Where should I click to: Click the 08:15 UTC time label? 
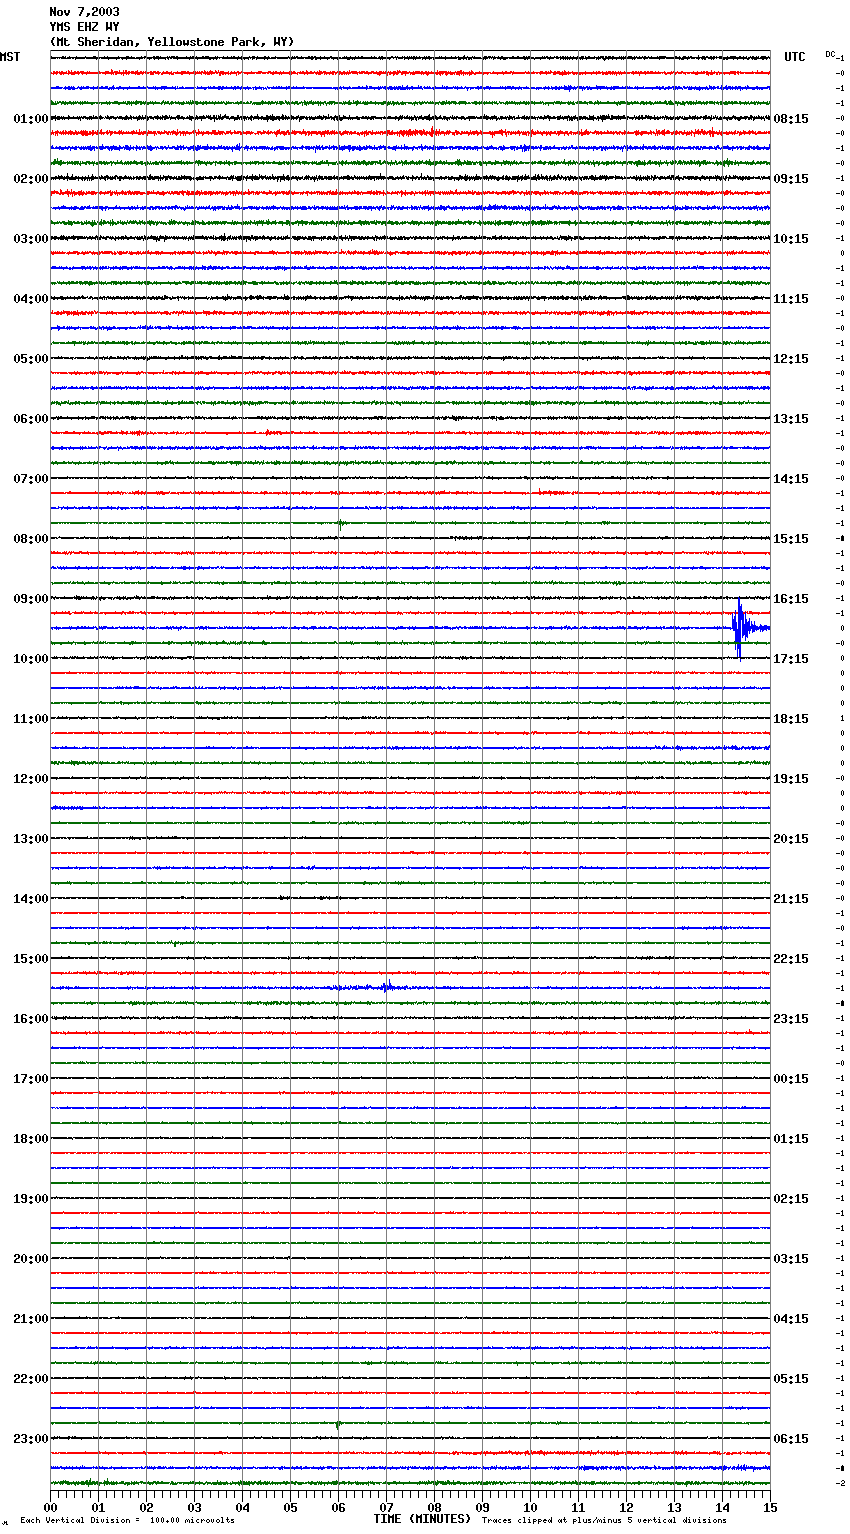pos(791,119)
